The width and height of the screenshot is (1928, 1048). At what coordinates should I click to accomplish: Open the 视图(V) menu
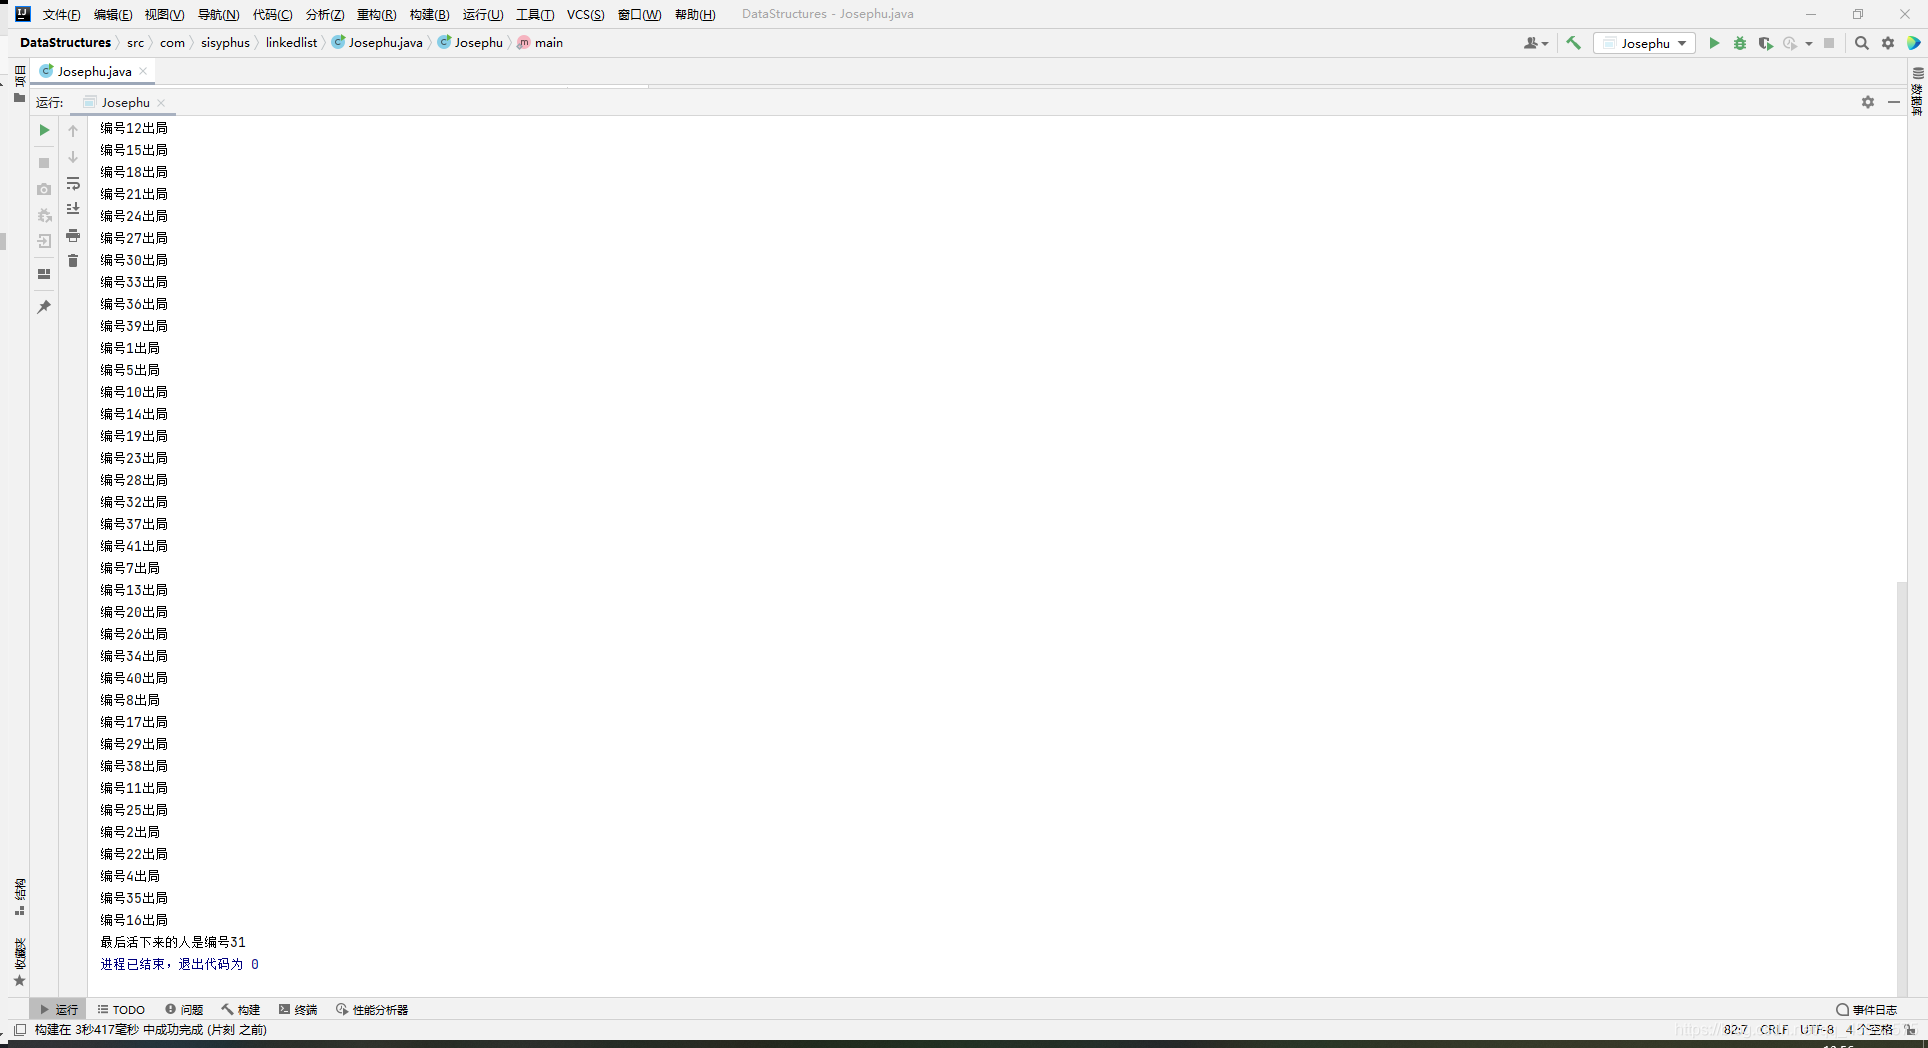click(x=164, y=14)
